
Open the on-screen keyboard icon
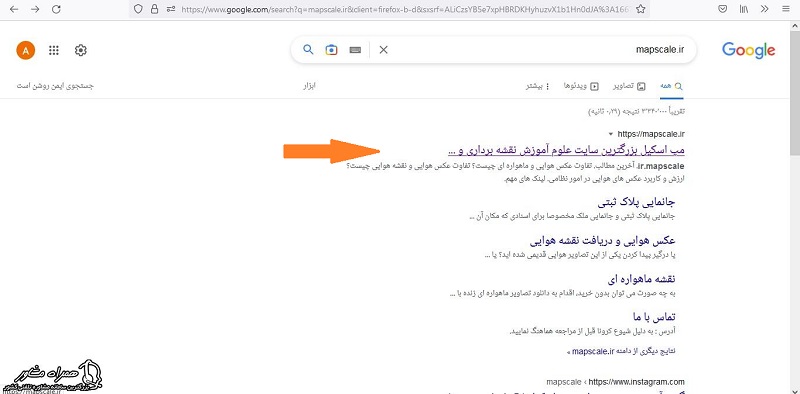(356, 50)
